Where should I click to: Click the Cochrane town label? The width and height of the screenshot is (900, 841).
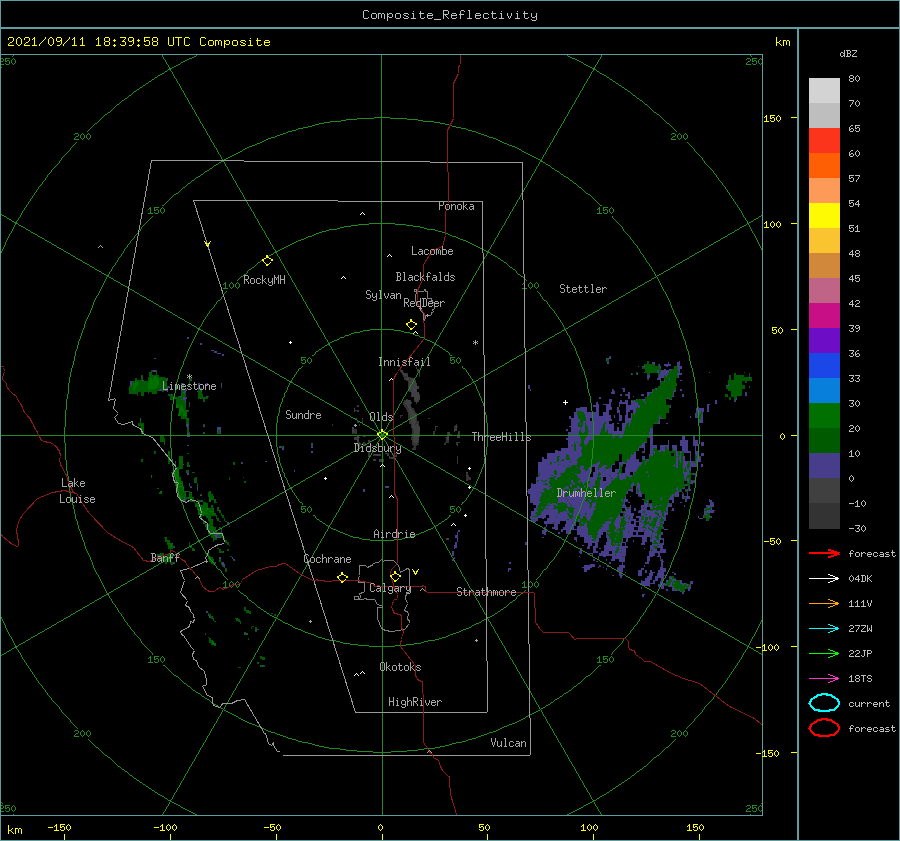pyautogui.click(x=327, y=559)
